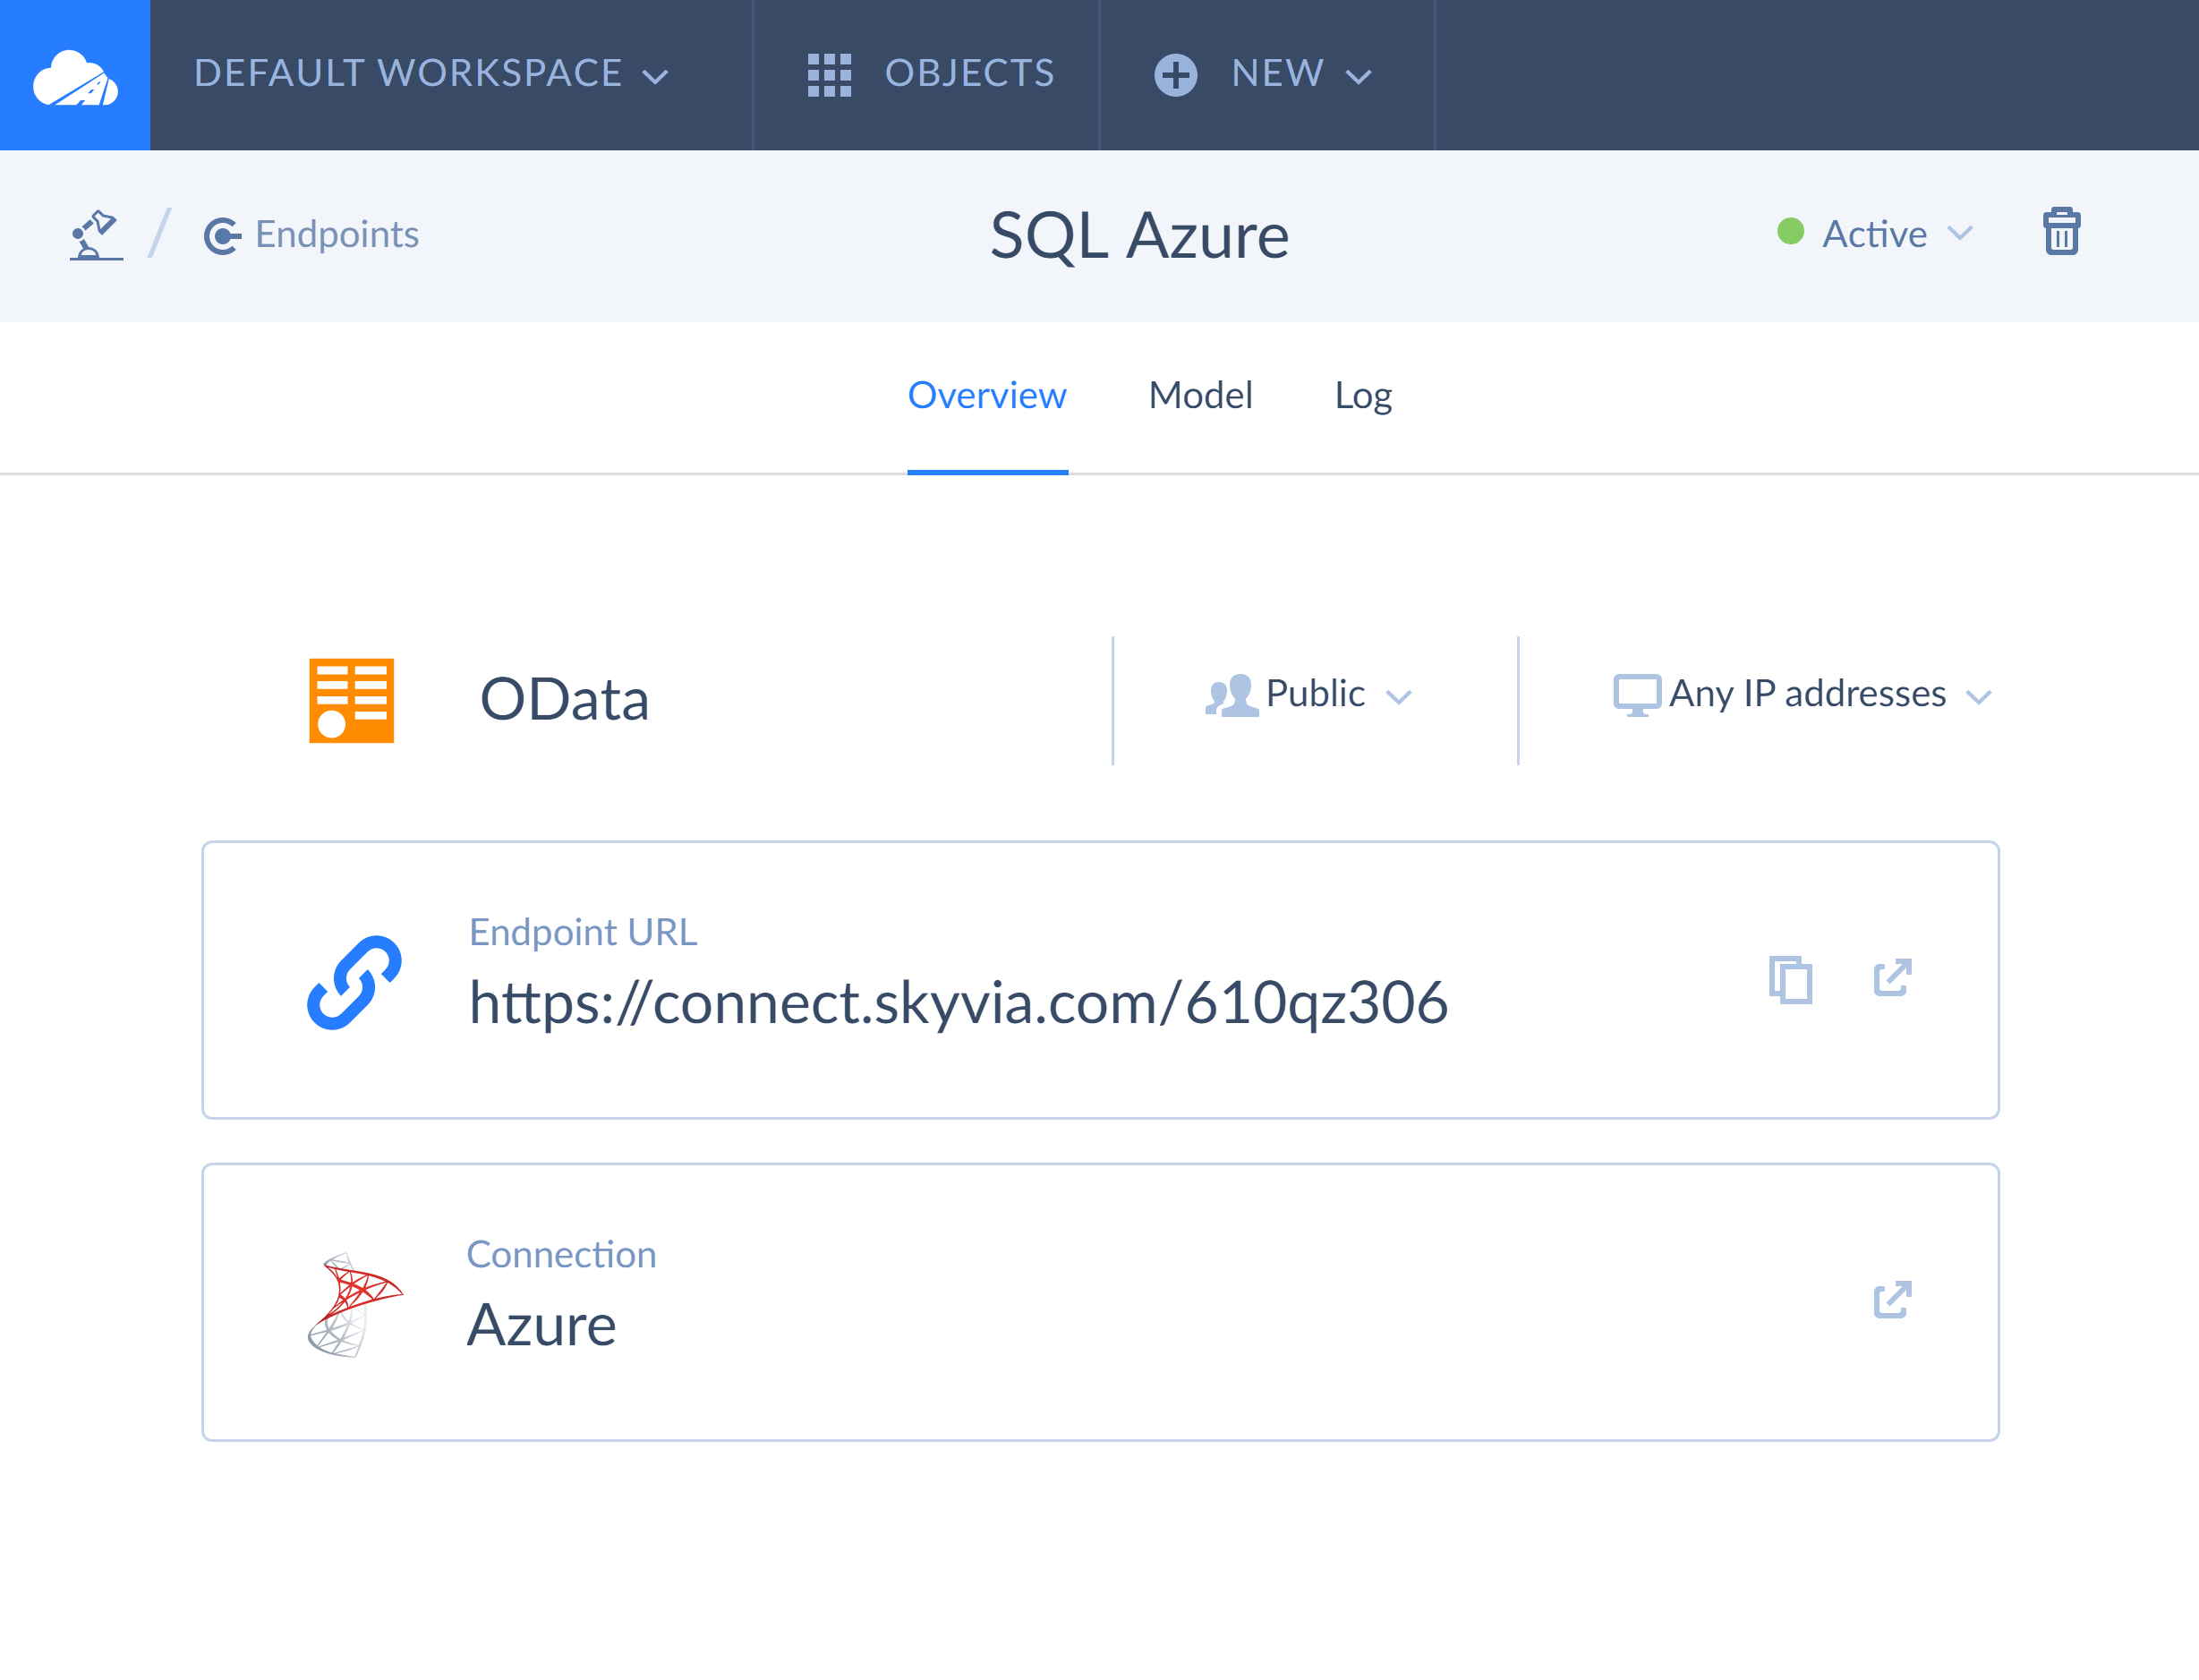Click the orange OData icon
Screen dimensions: 2199x1680
click(351, 700)
